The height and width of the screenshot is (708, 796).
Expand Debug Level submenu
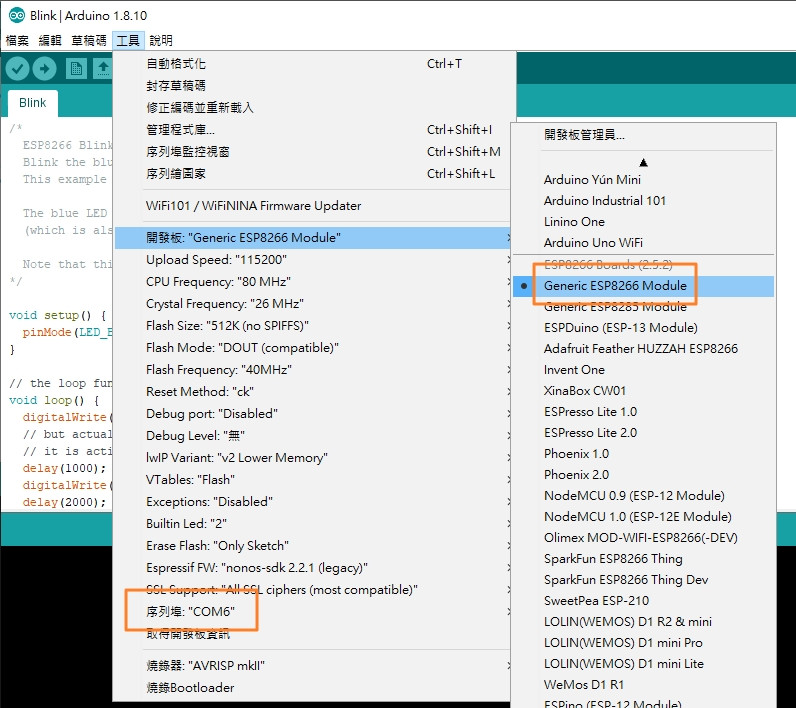click(311, 435)
